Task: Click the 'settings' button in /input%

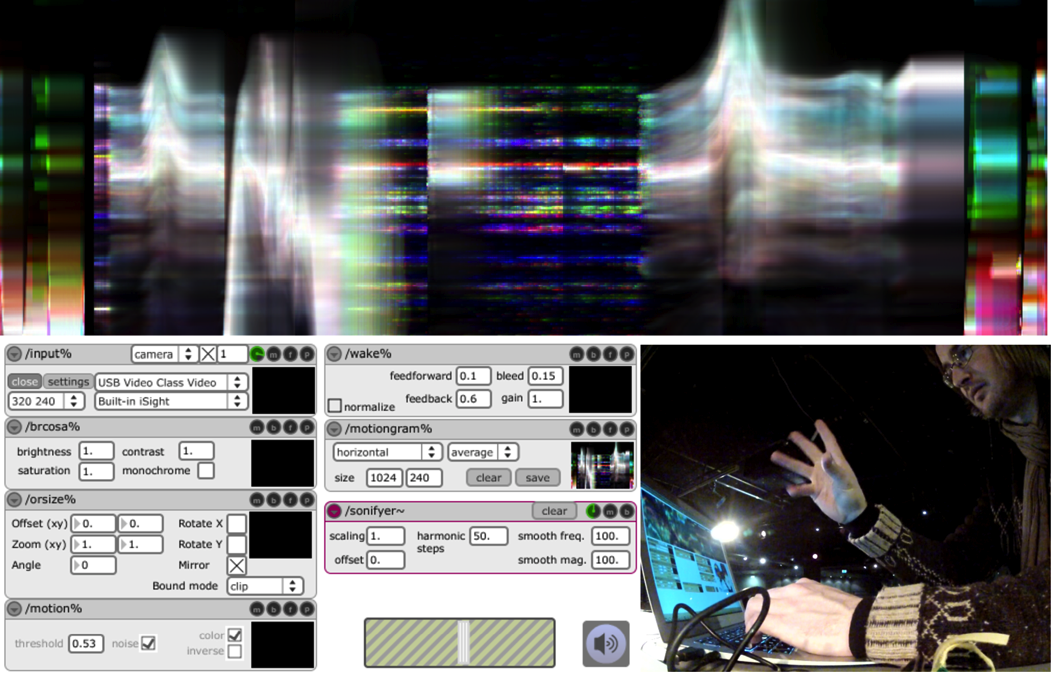Action: point(68,382)
